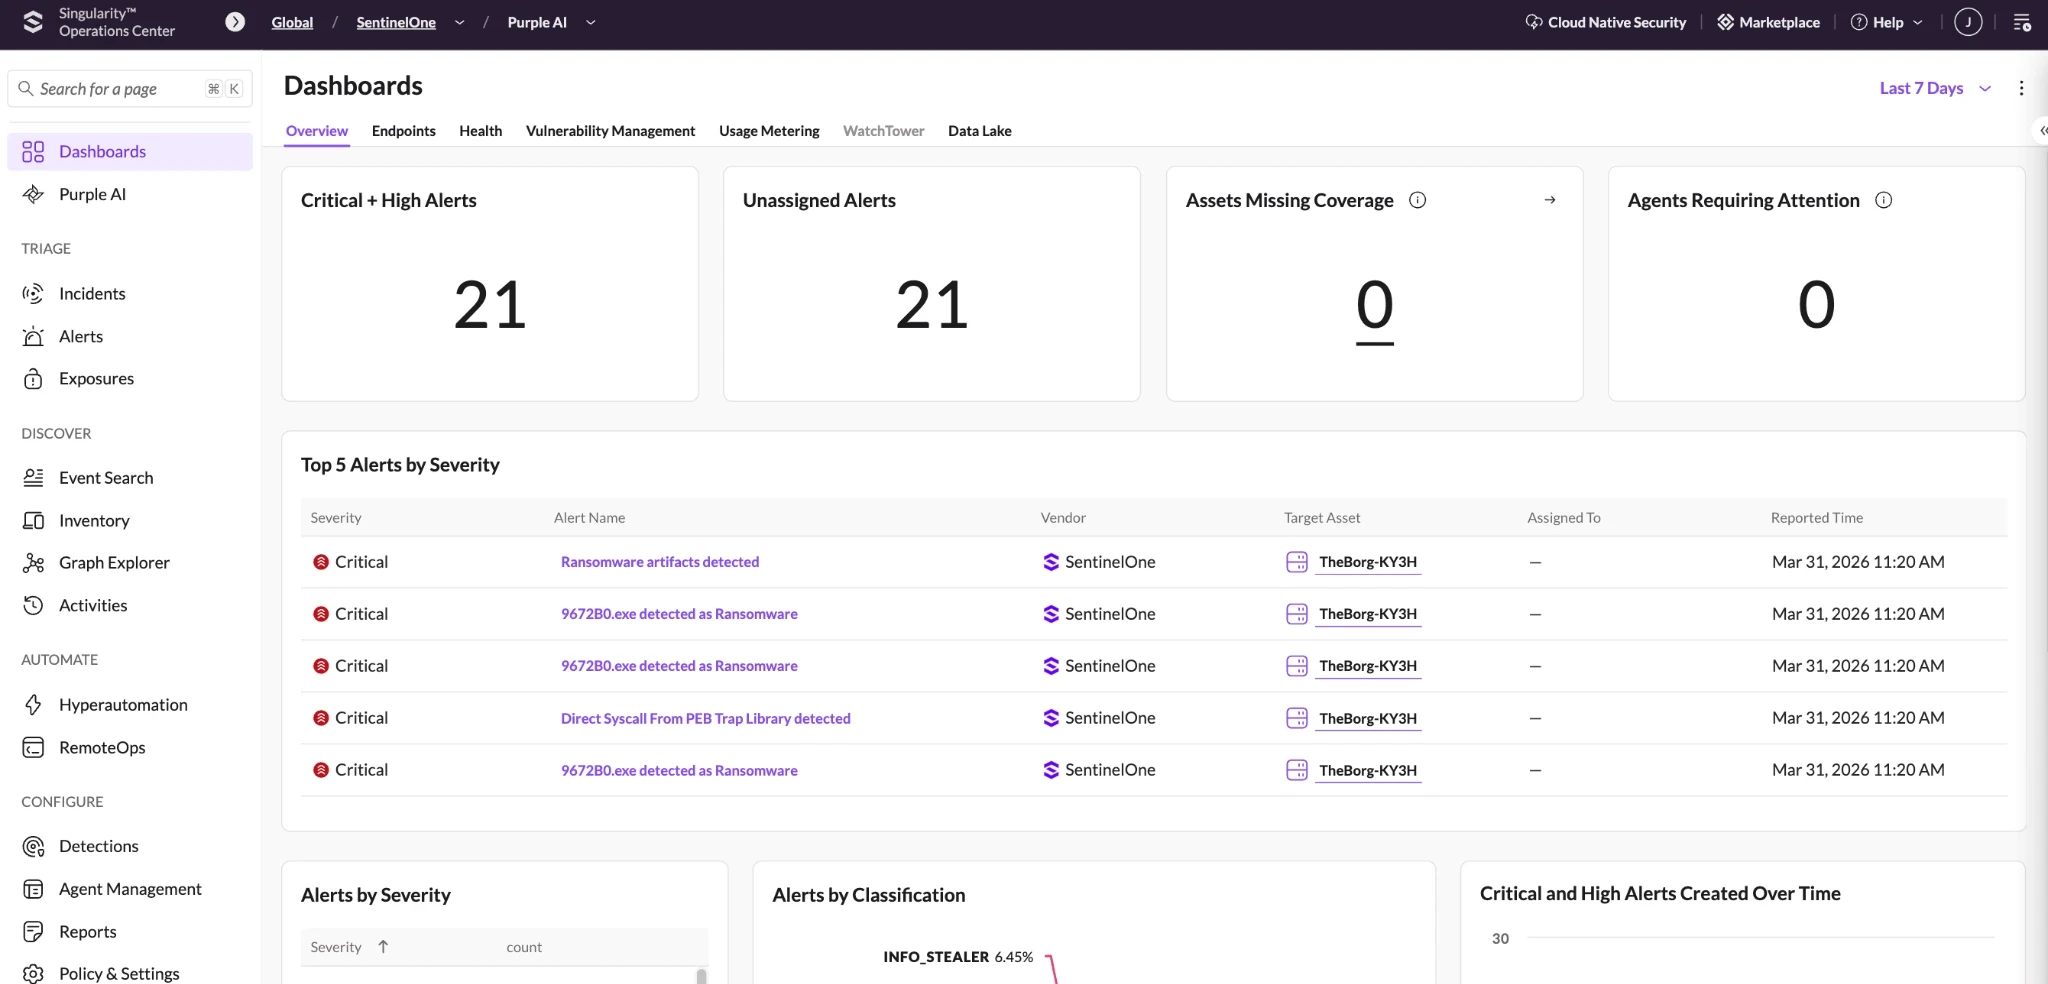
Task: Switch to the Overview tab
Action: click(317, 131)
